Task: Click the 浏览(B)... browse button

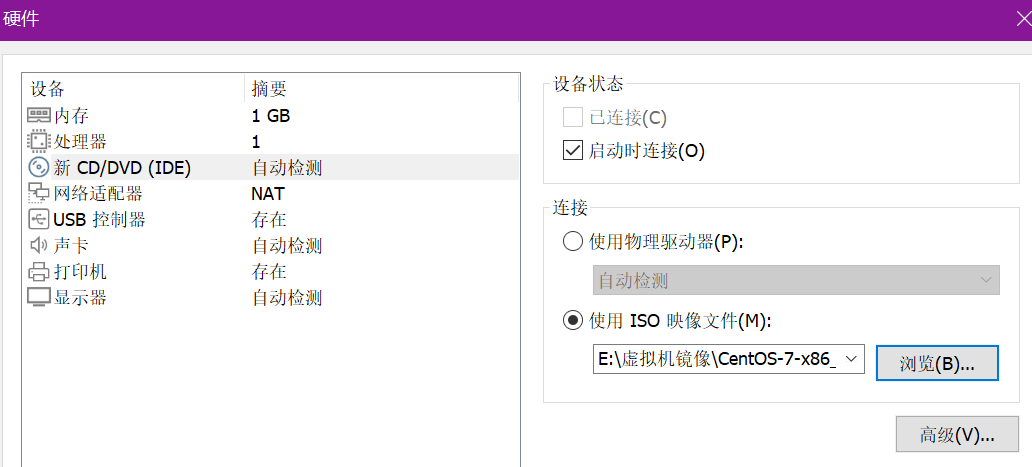Action: tap(937, 363)
